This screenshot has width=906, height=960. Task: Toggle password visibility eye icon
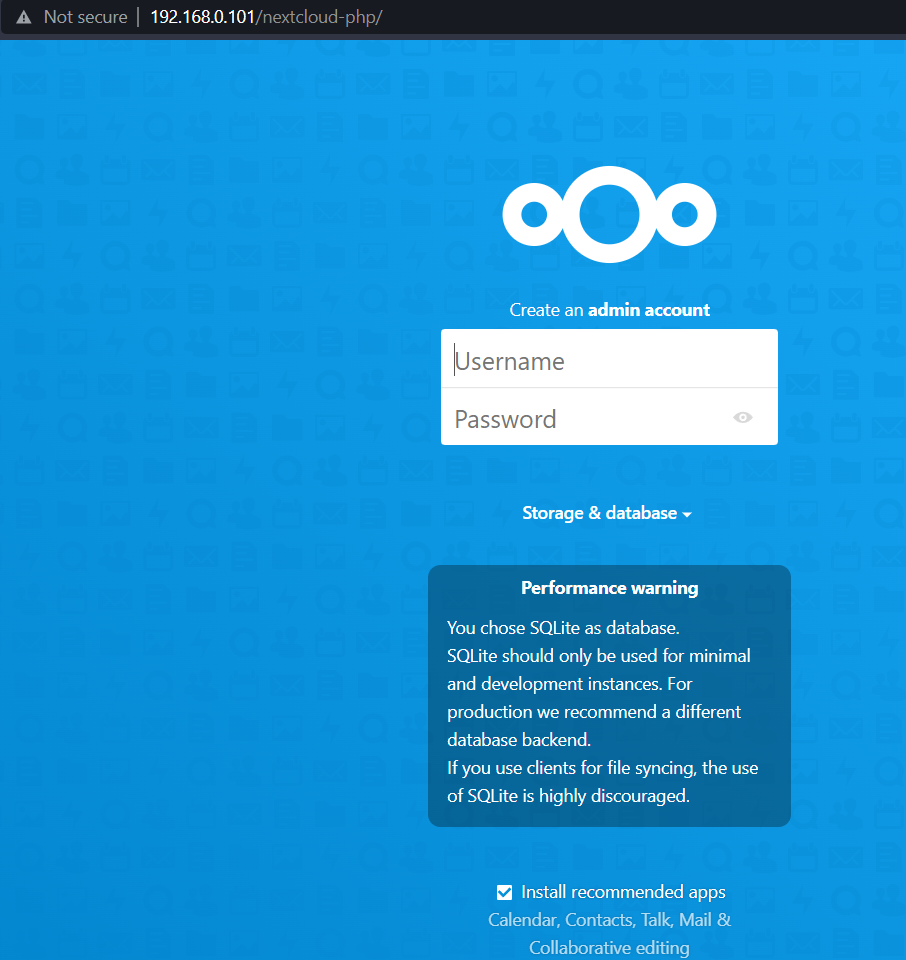(x=743, y=418)
